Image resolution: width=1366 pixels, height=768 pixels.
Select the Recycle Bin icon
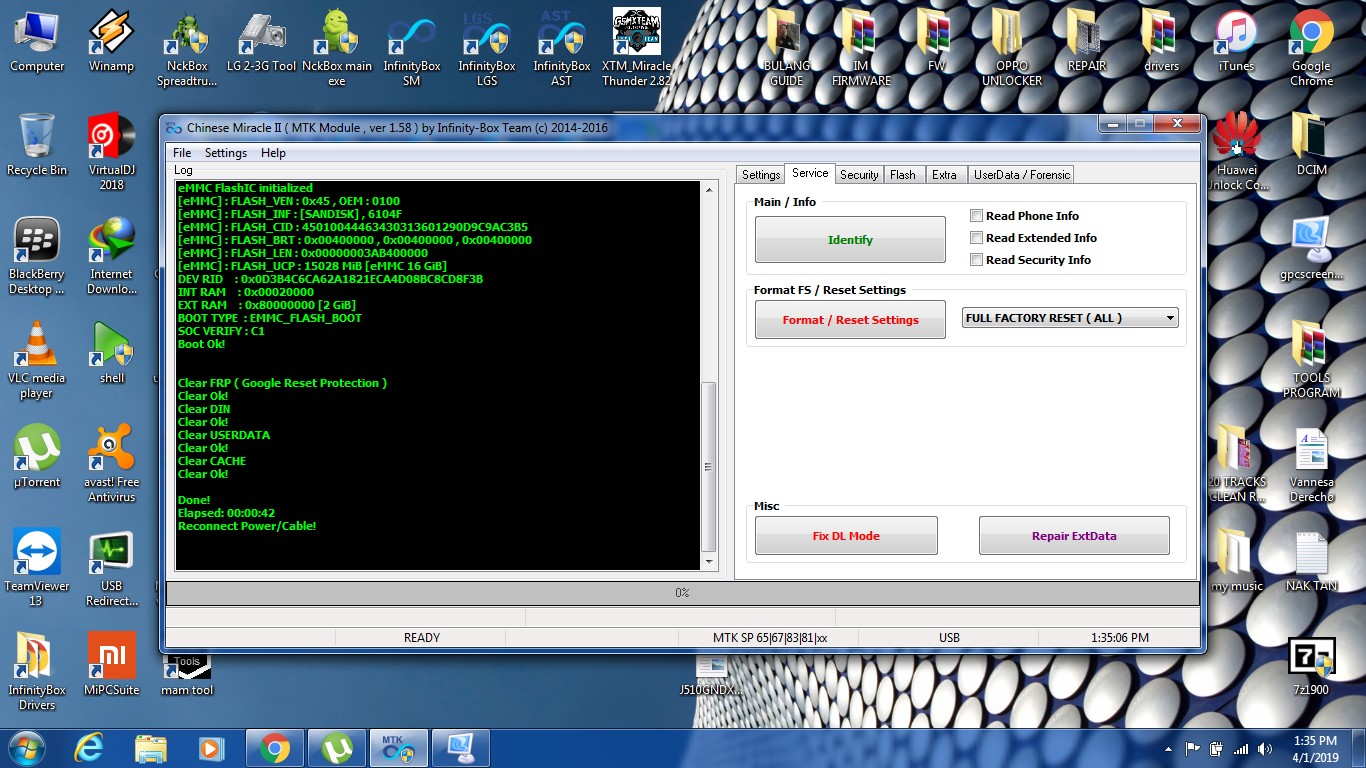coord(37,145)
